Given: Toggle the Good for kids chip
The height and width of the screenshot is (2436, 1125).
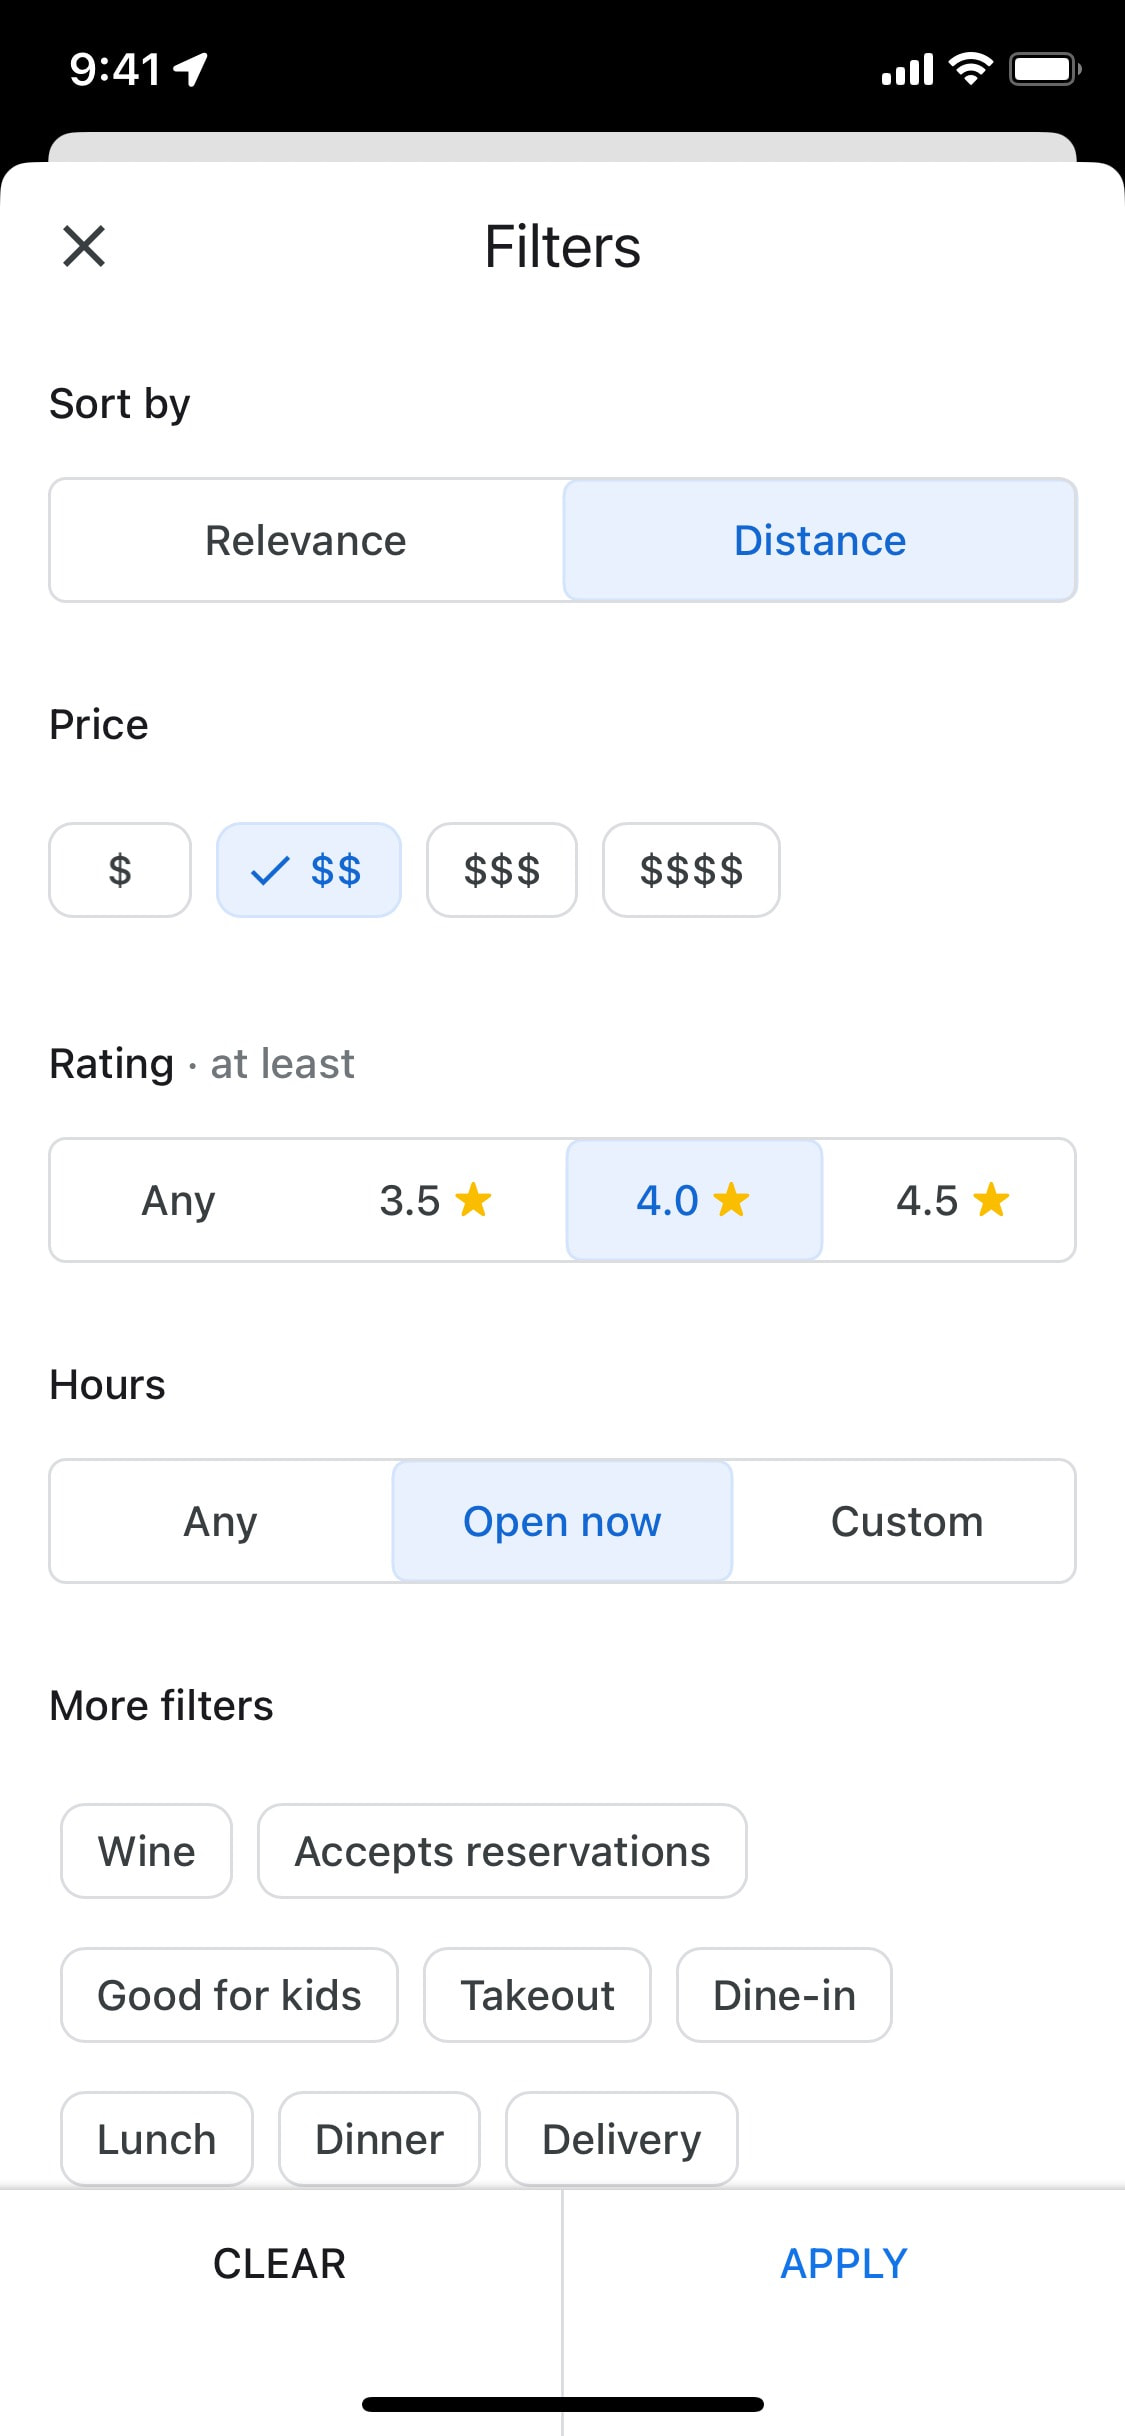Looking at the screenshot, I should click(x=229, y=1995).
